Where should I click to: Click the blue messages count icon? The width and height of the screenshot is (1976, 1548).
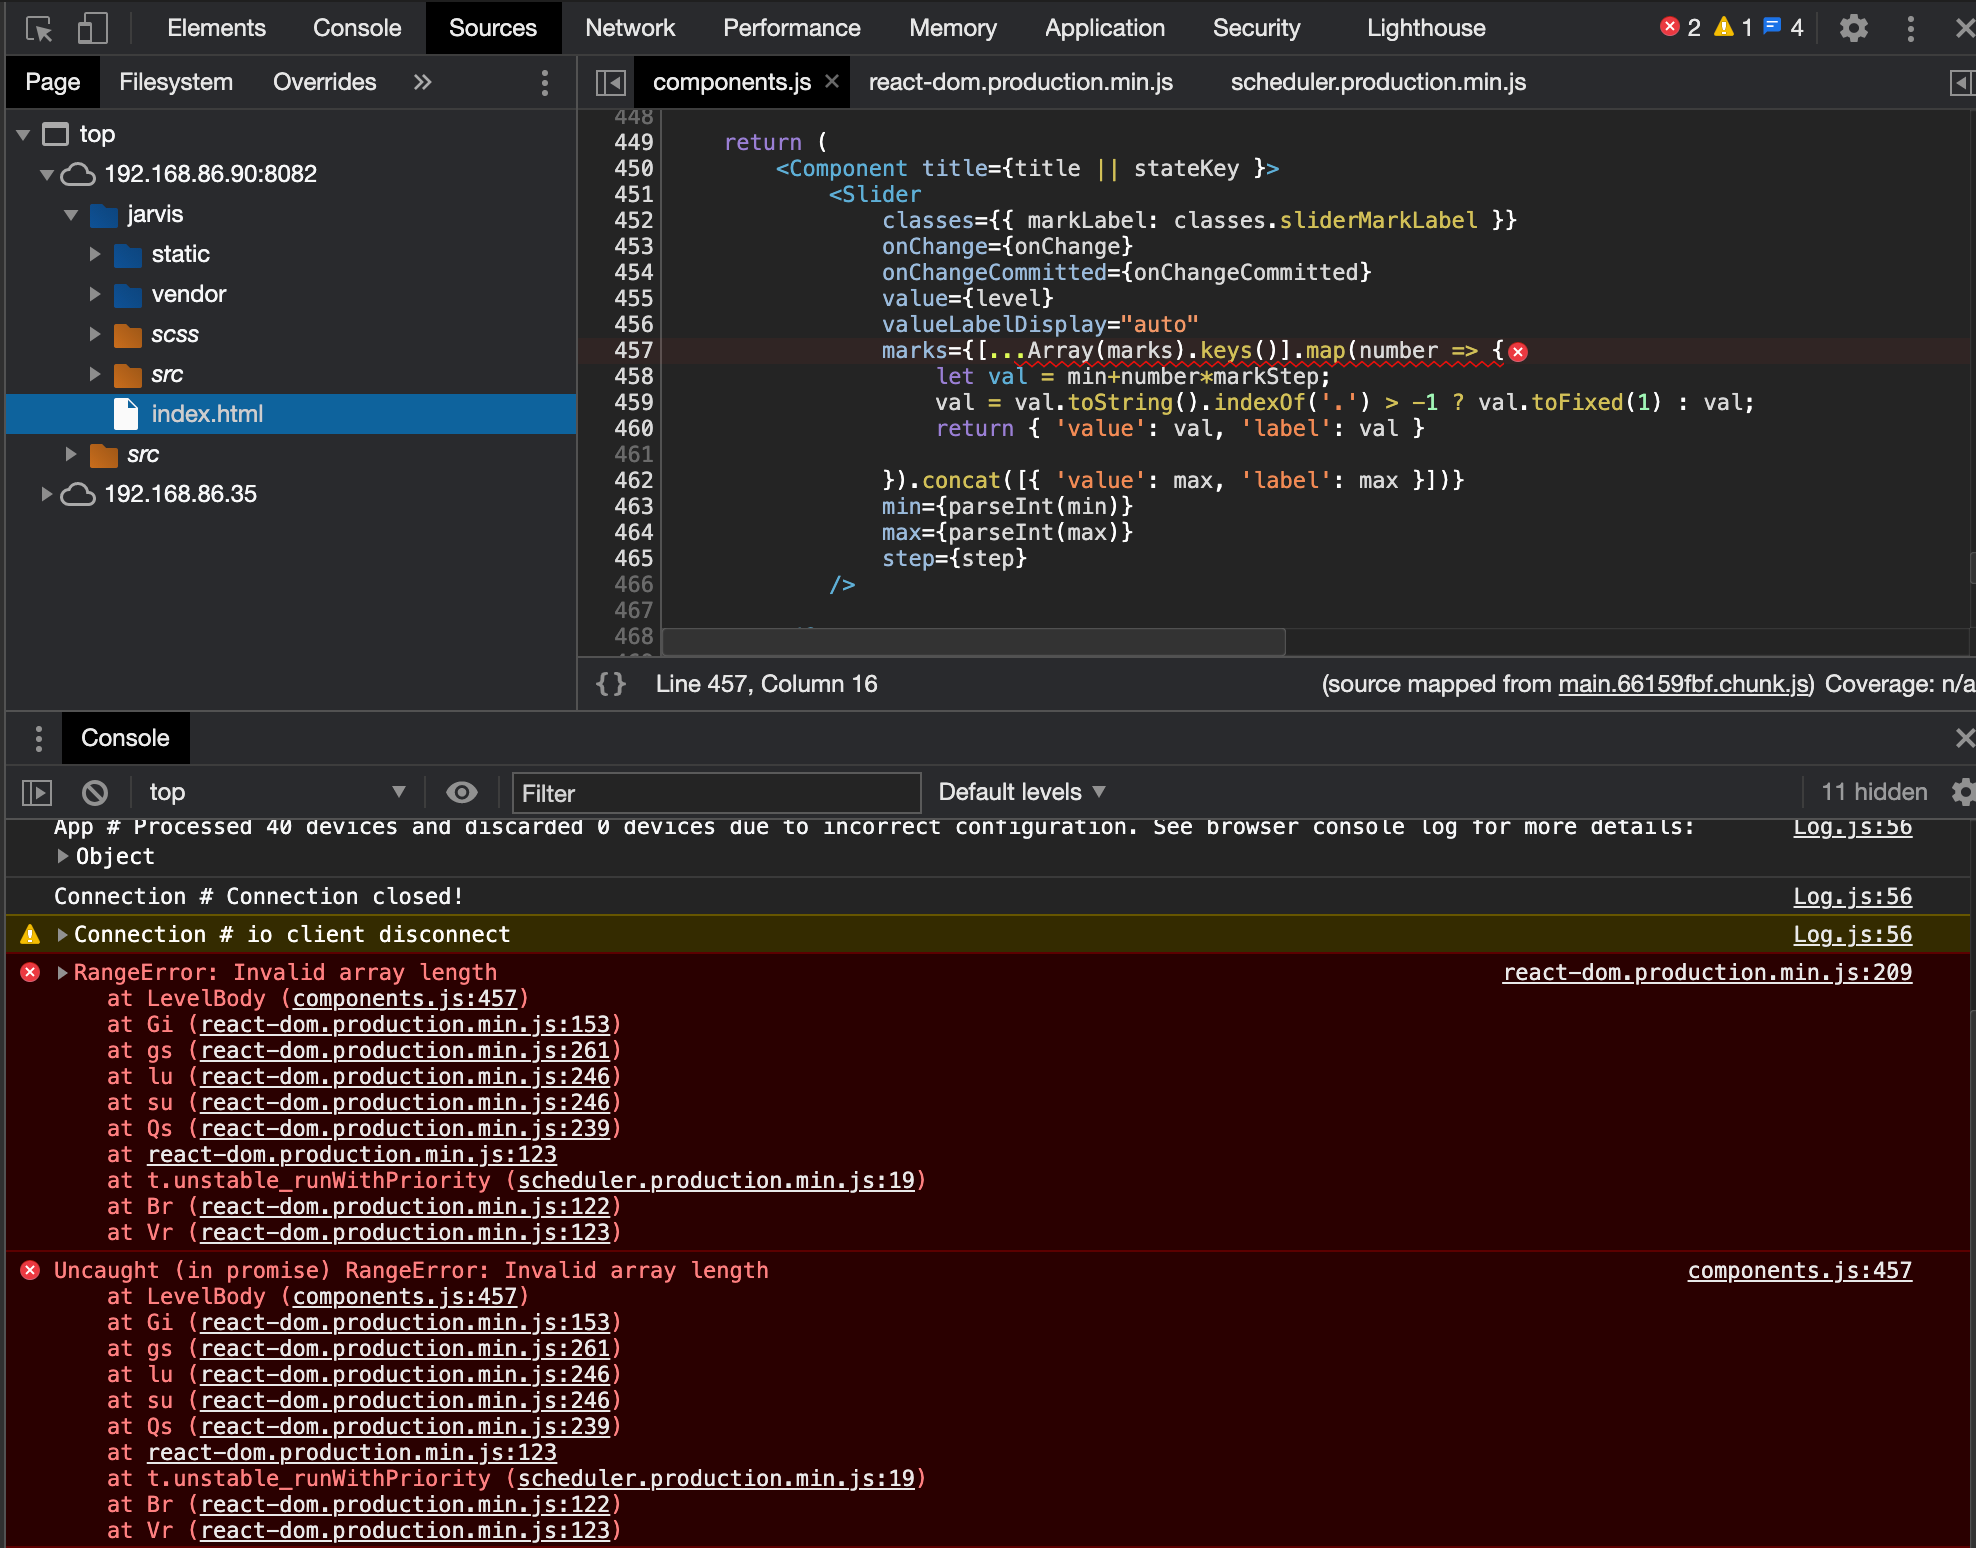pyautogui.click(x=1772, y=27)
